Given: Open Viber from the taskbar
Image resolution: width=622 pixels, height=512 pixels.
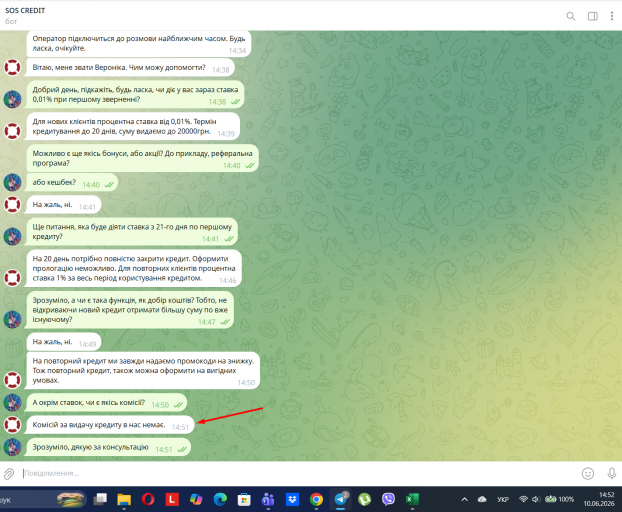Looking at the screenshot, I should (388, 499).
